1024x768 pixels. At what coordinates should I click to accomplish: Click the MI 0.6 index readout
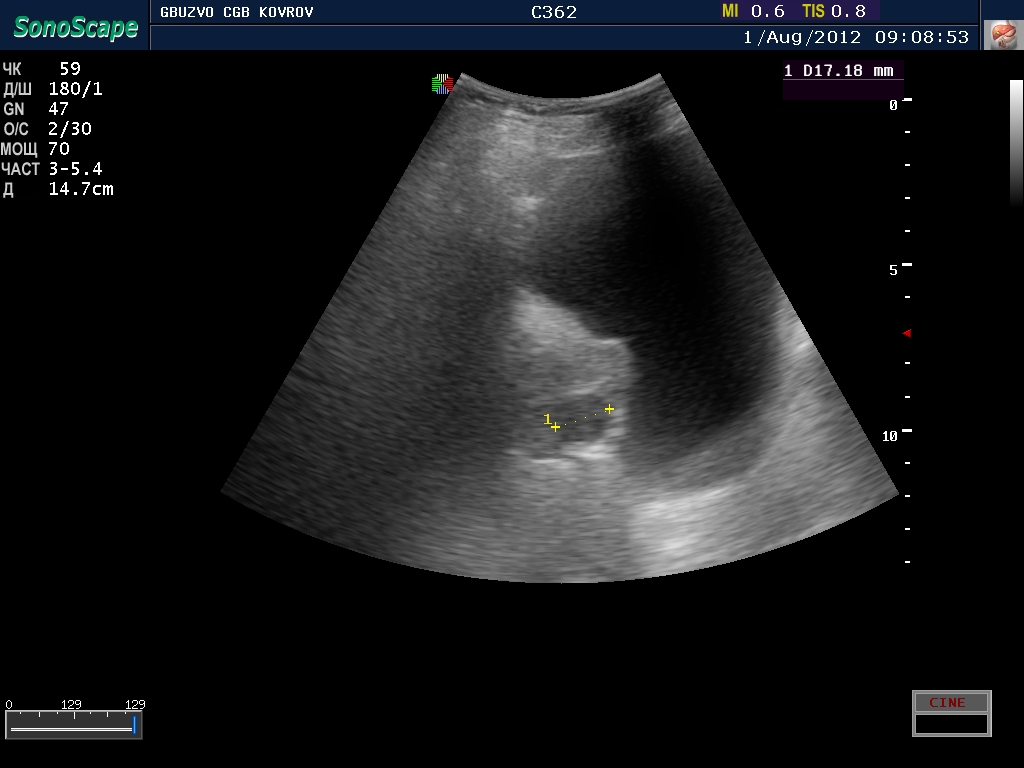(753, 11)
